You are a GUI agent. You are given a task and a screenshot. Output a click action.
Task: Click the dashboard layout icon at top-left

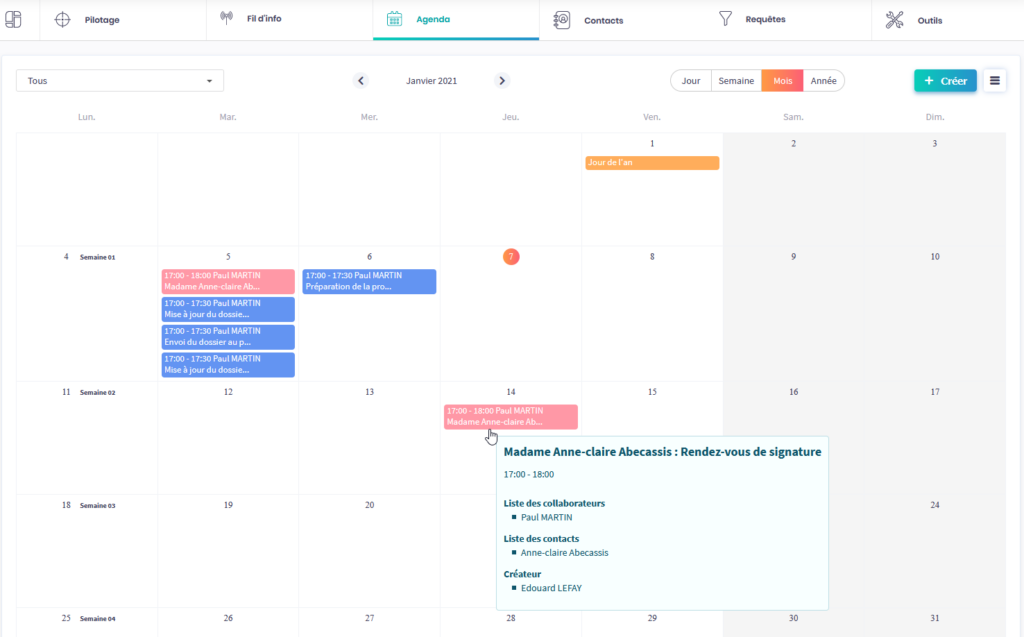point(13,19)
